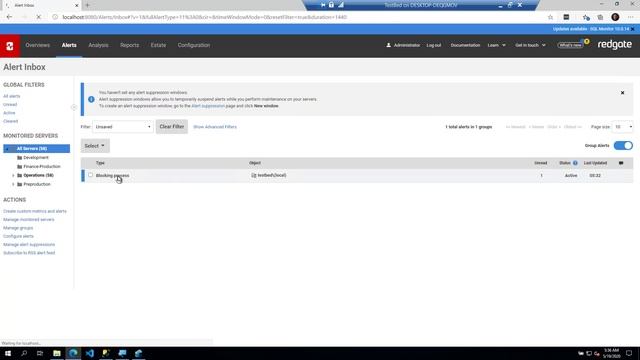Click the Operations folder icon

pyautogui.click(x=19, y=175)
